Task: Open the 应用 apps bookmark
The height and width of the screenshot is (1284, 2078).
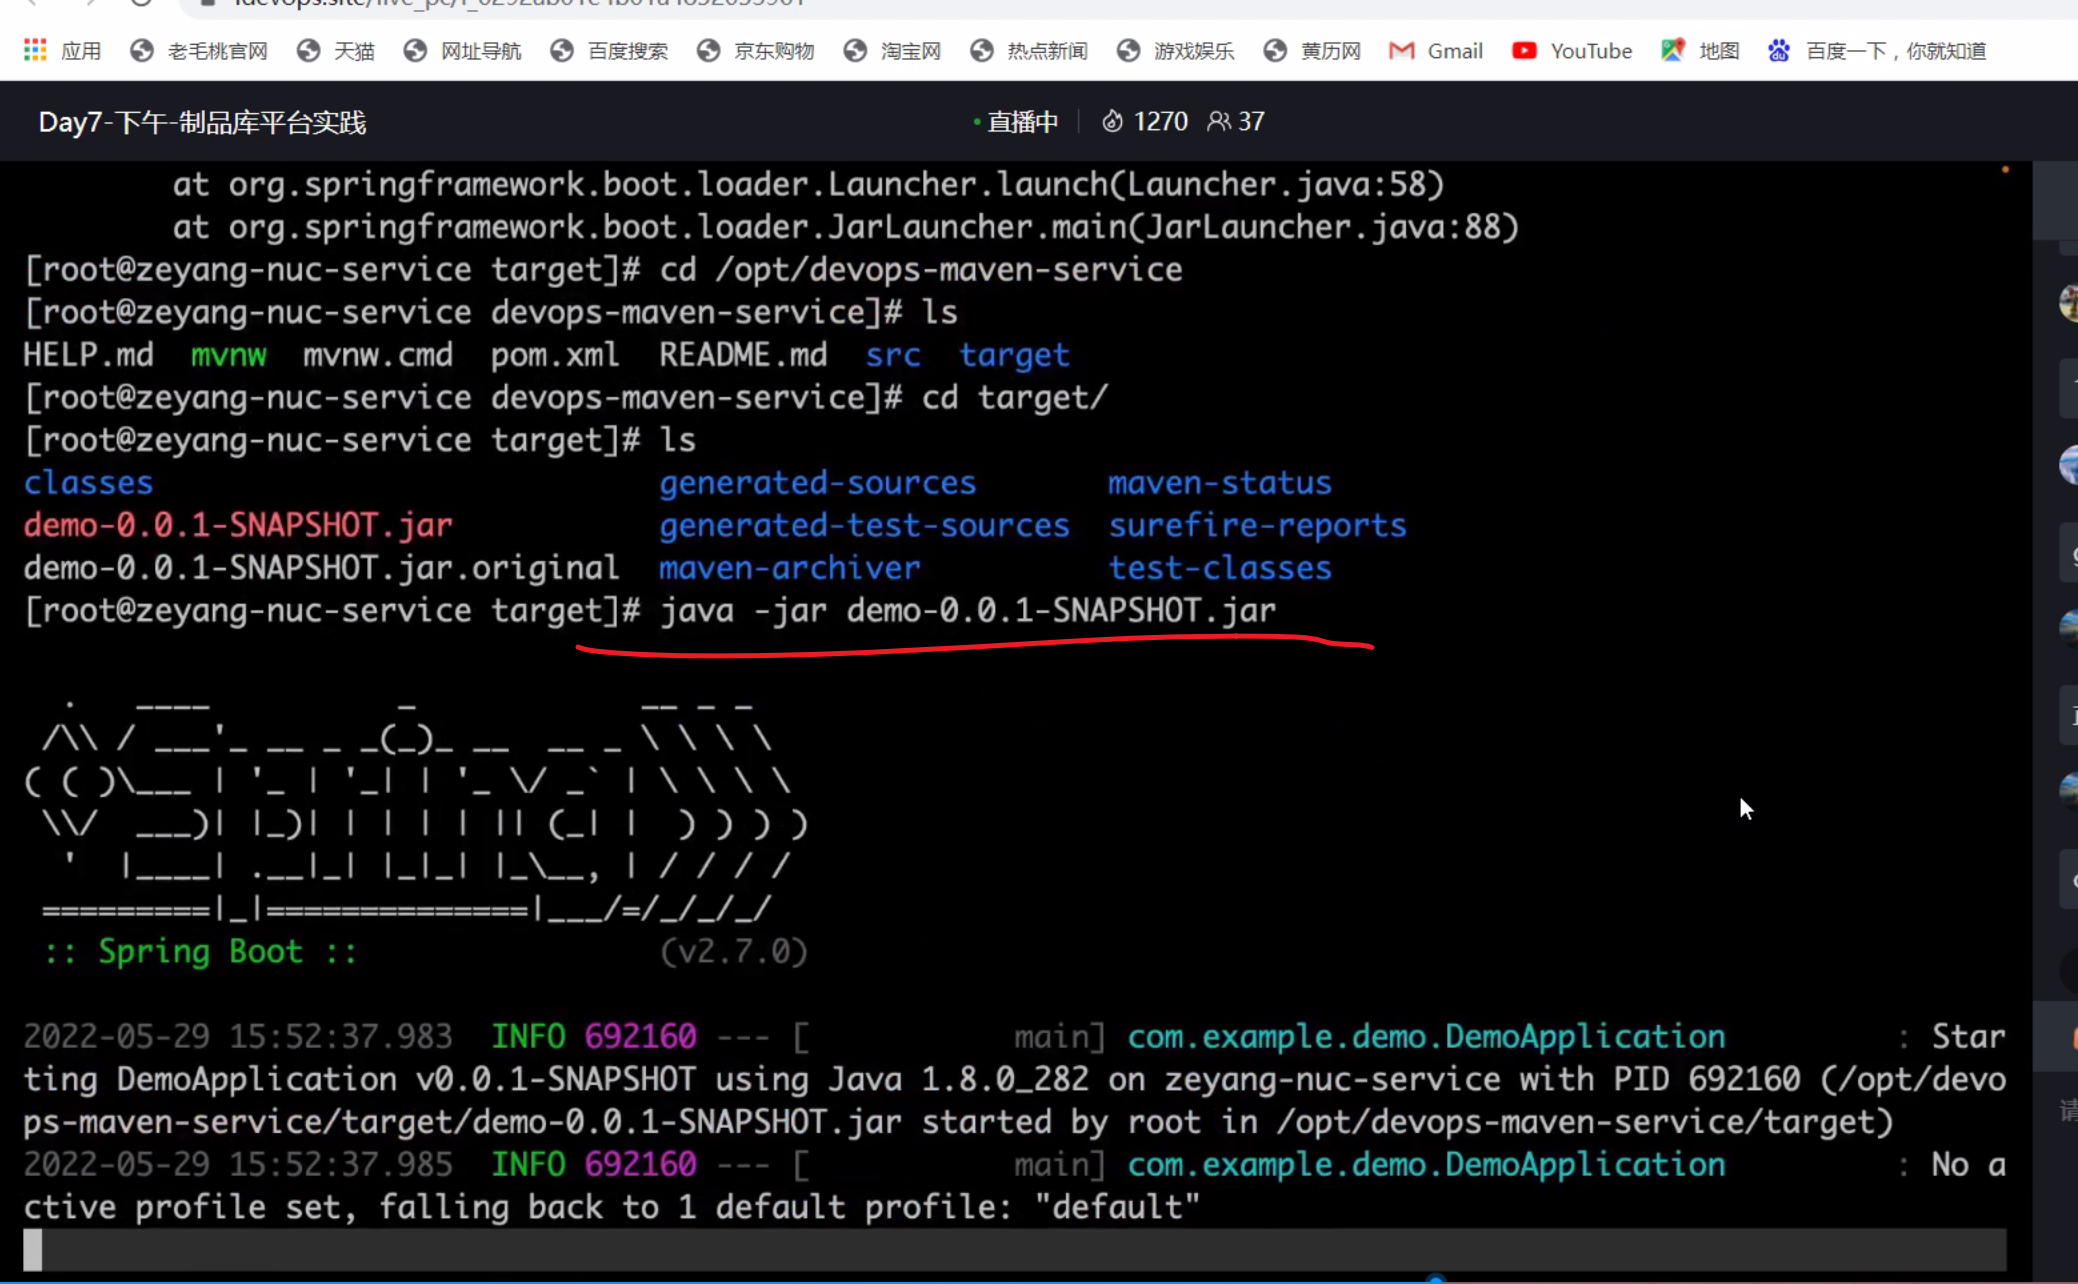Action: [62, 50]
